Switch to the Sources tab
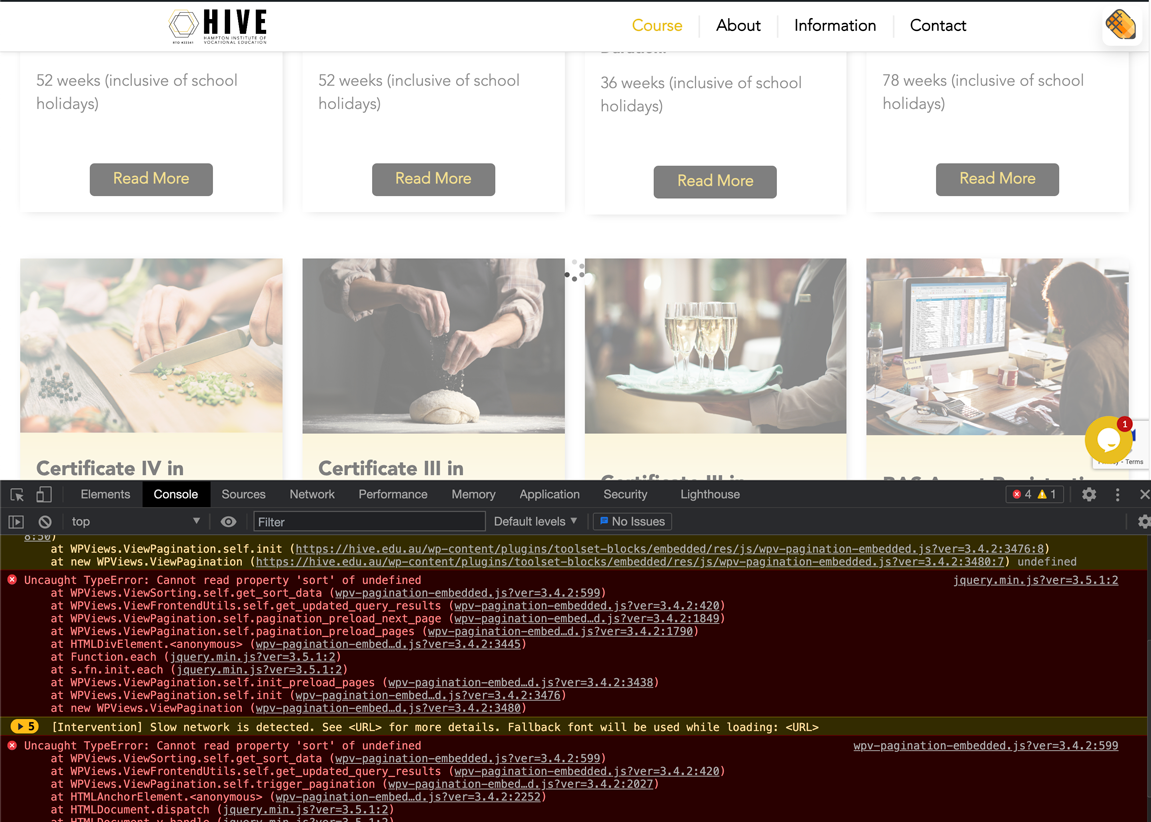Screen dimensions: 1151x822 click(x=244, y=495)
